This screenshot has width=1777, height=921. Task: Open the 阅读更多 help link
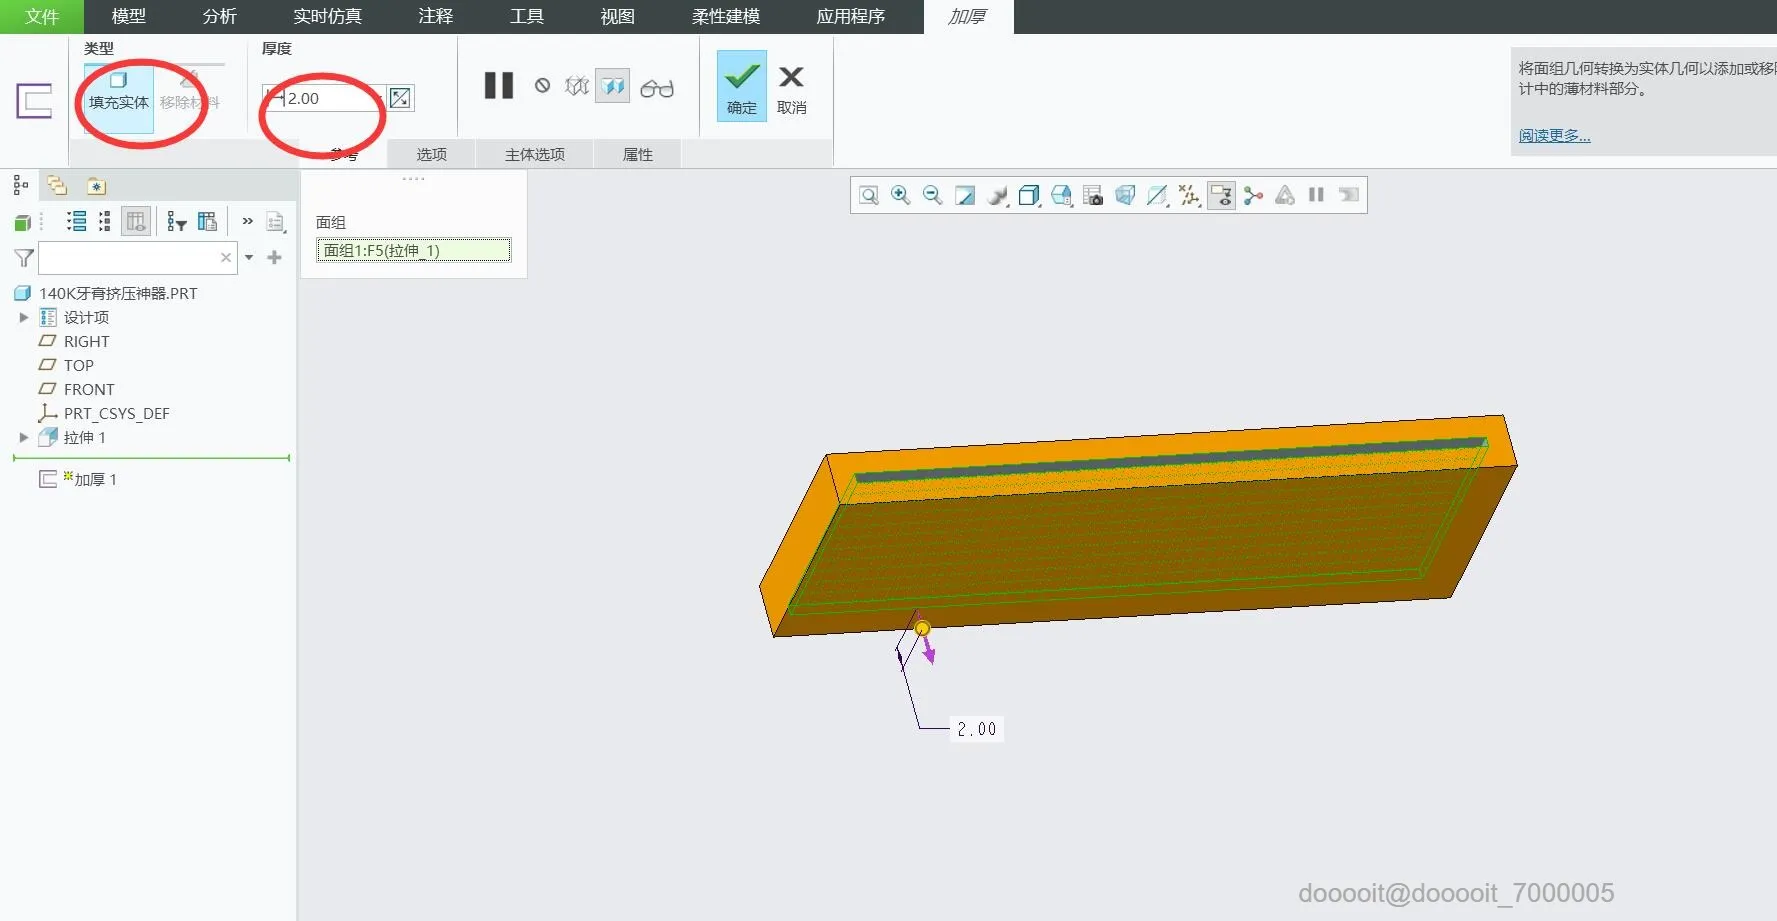(1554, 136)
